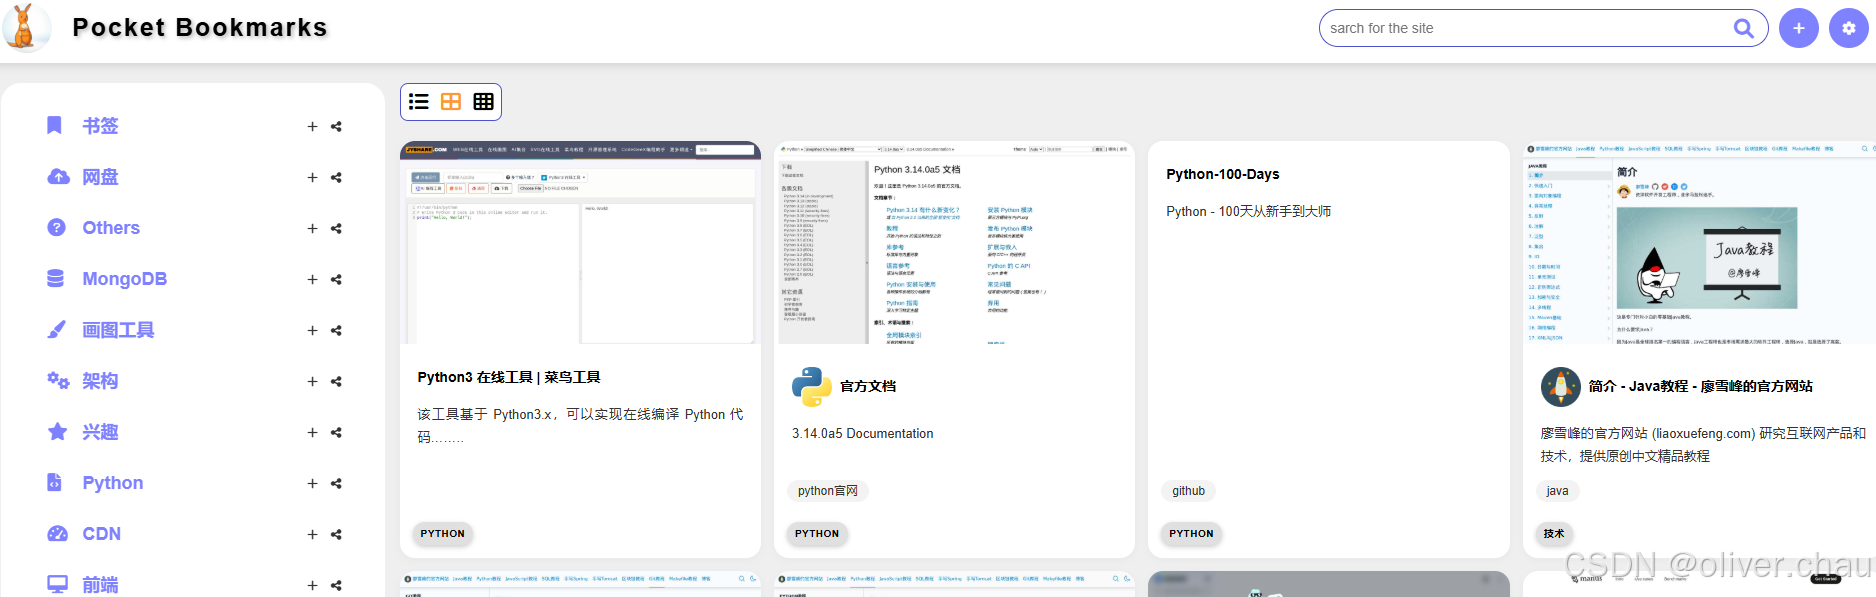Add item to Python category
1876x597 pixels.
click(x=312, y=483)
